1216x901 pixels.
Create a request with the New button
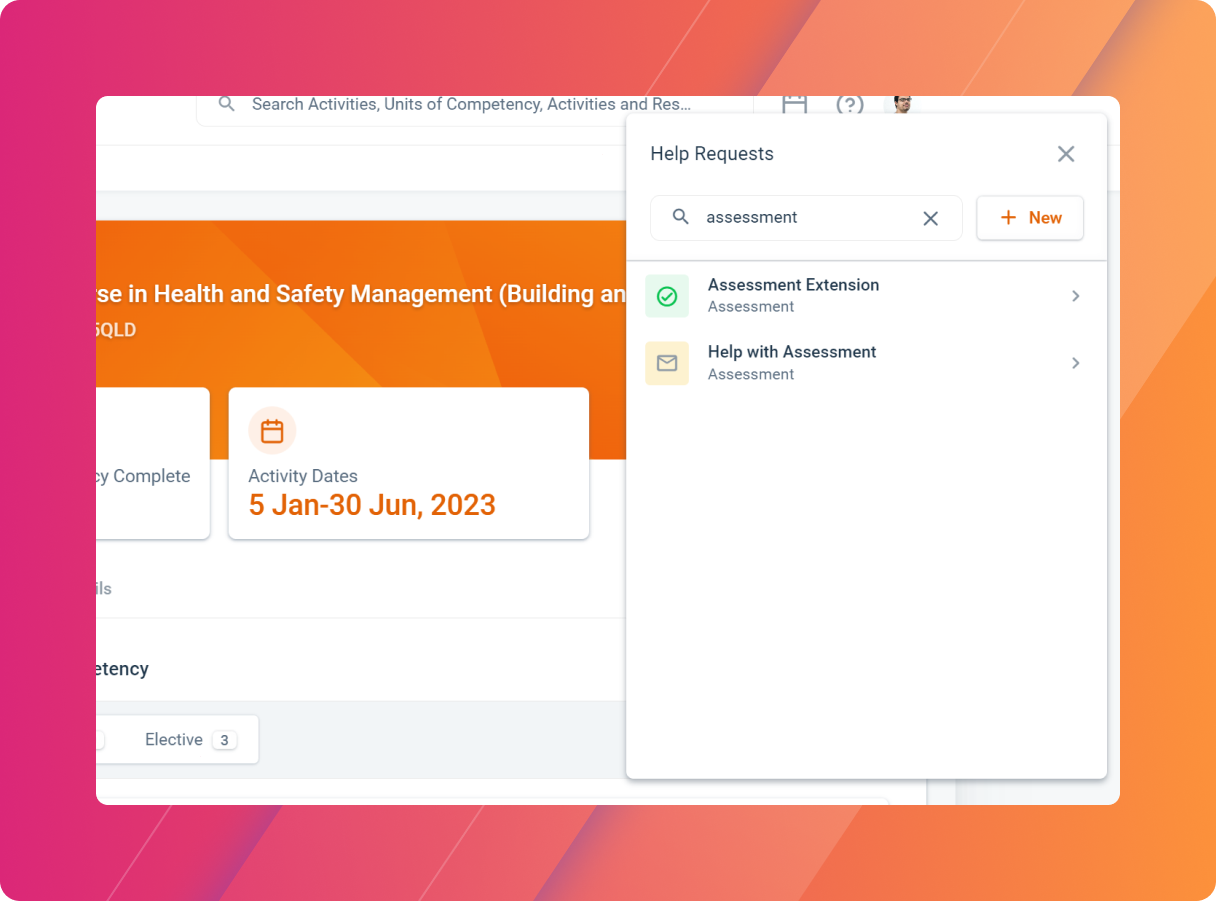[1030, 217]
